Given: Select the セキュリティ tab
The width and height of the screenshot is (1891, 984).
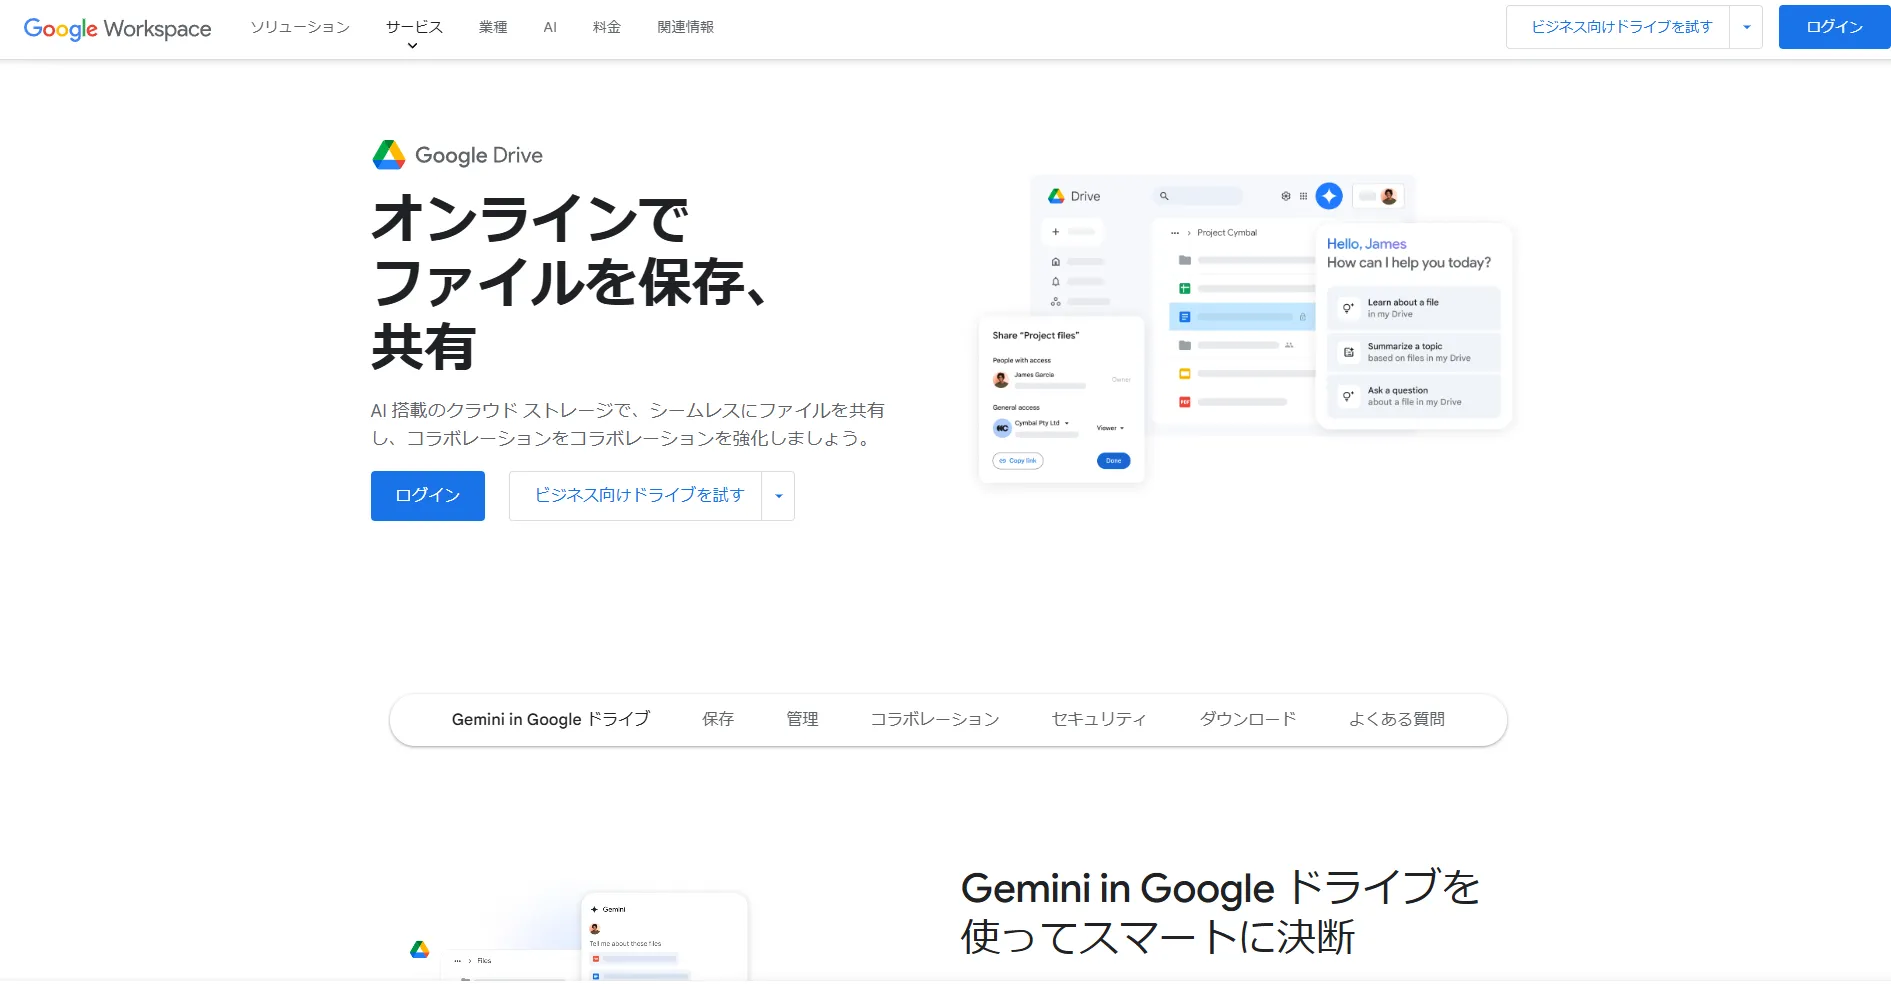Looking at the screenshot, I should (1099, 719).
